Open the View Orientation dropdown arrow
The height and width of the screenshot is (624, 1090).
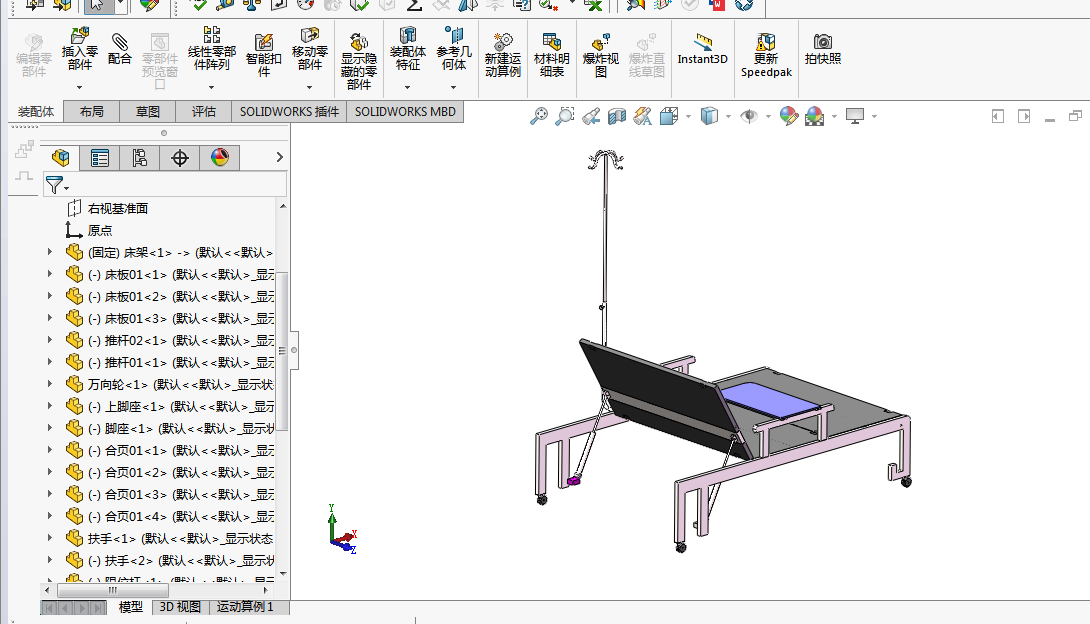pyautogui.click(x=688, y=117)
